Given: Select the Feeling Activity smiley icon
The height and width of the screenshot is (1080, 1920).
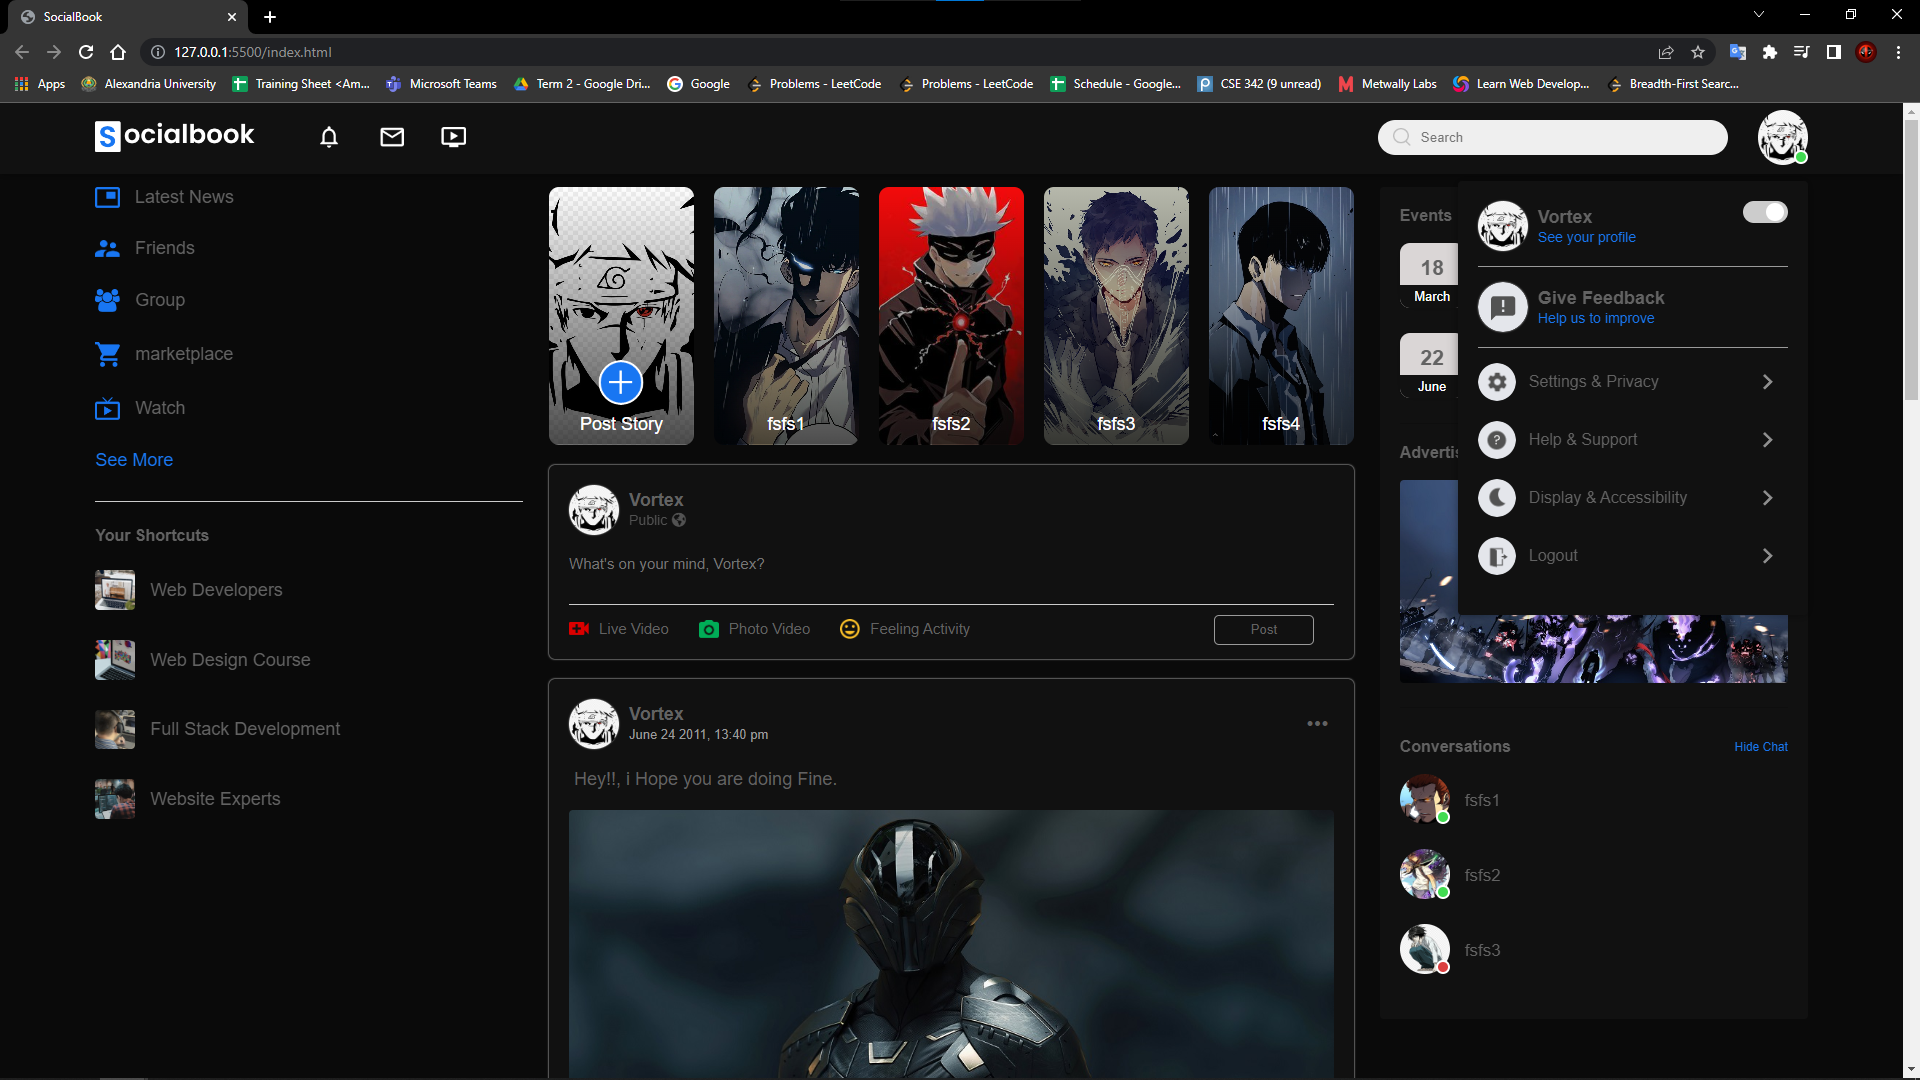Looking at the screenshot, I should point(849,629).
